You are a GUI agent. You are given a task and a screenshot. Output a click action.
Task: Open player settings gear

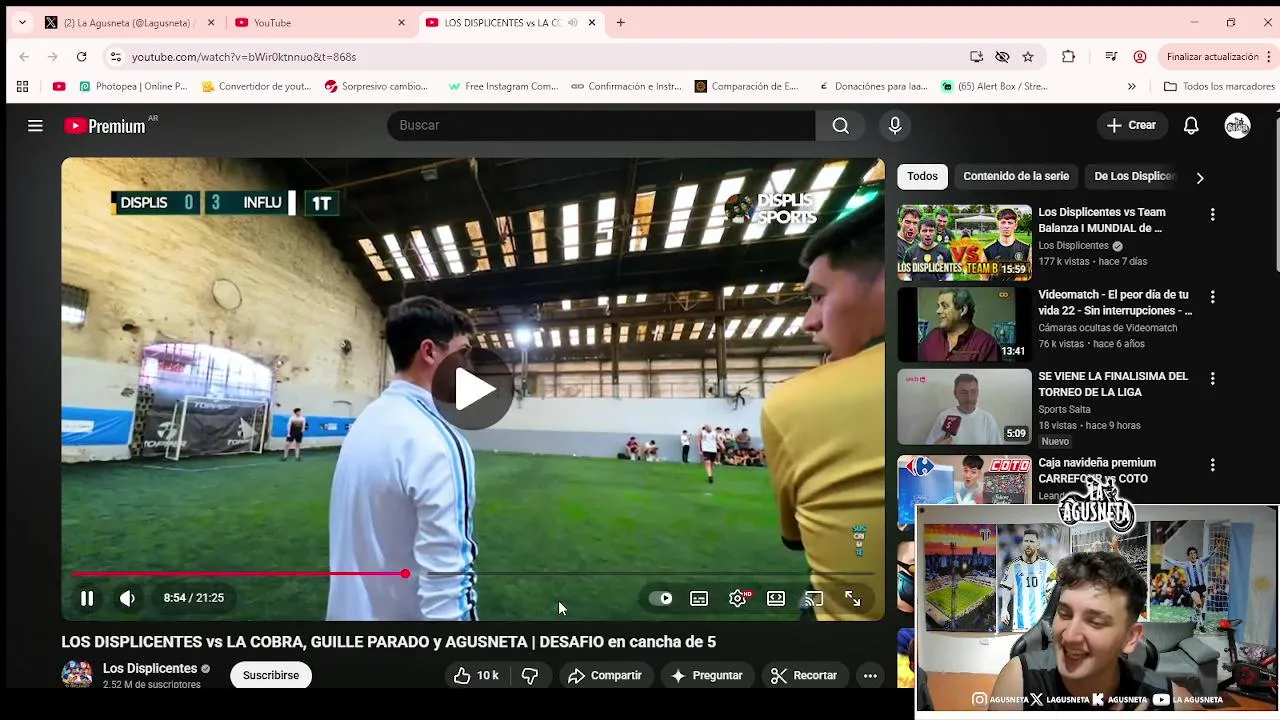[x=738, y=598]
